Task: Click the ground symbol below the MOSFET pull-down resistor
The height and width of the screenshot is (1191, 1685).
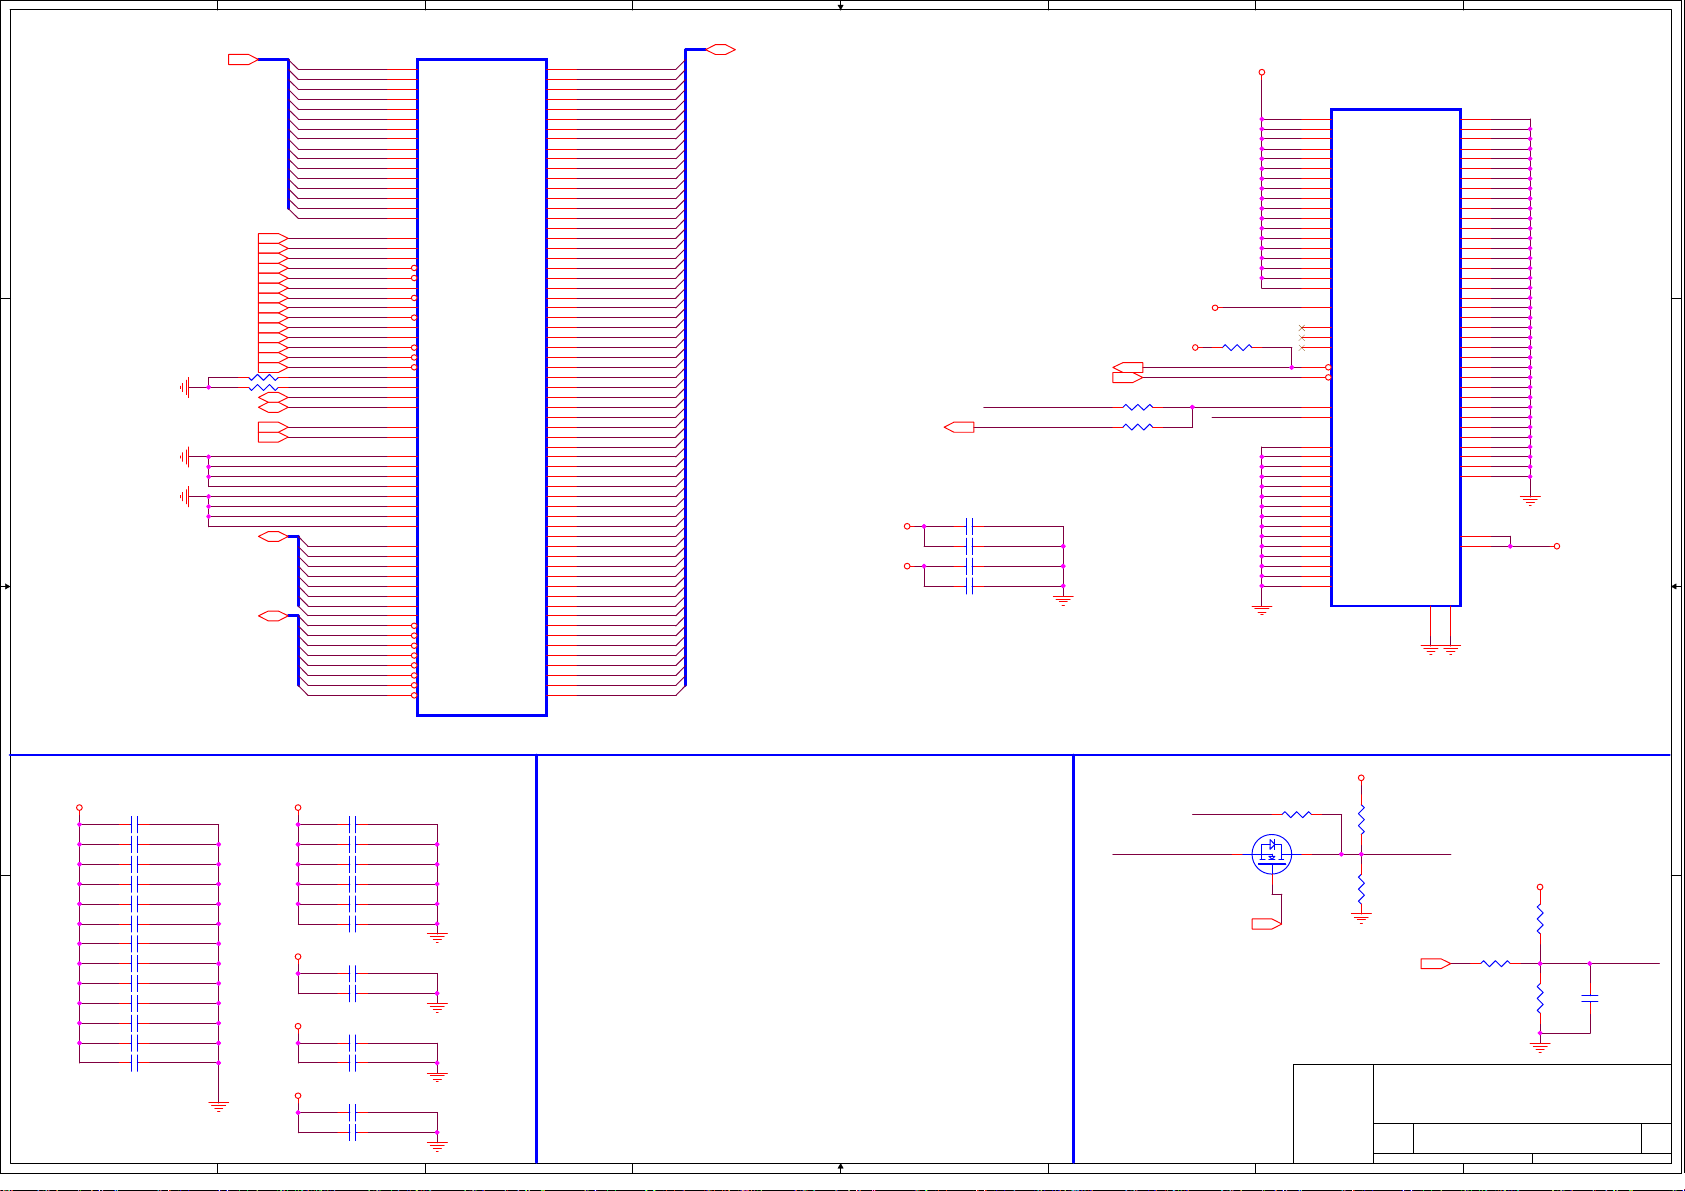Action: [x=1361, y=917]
